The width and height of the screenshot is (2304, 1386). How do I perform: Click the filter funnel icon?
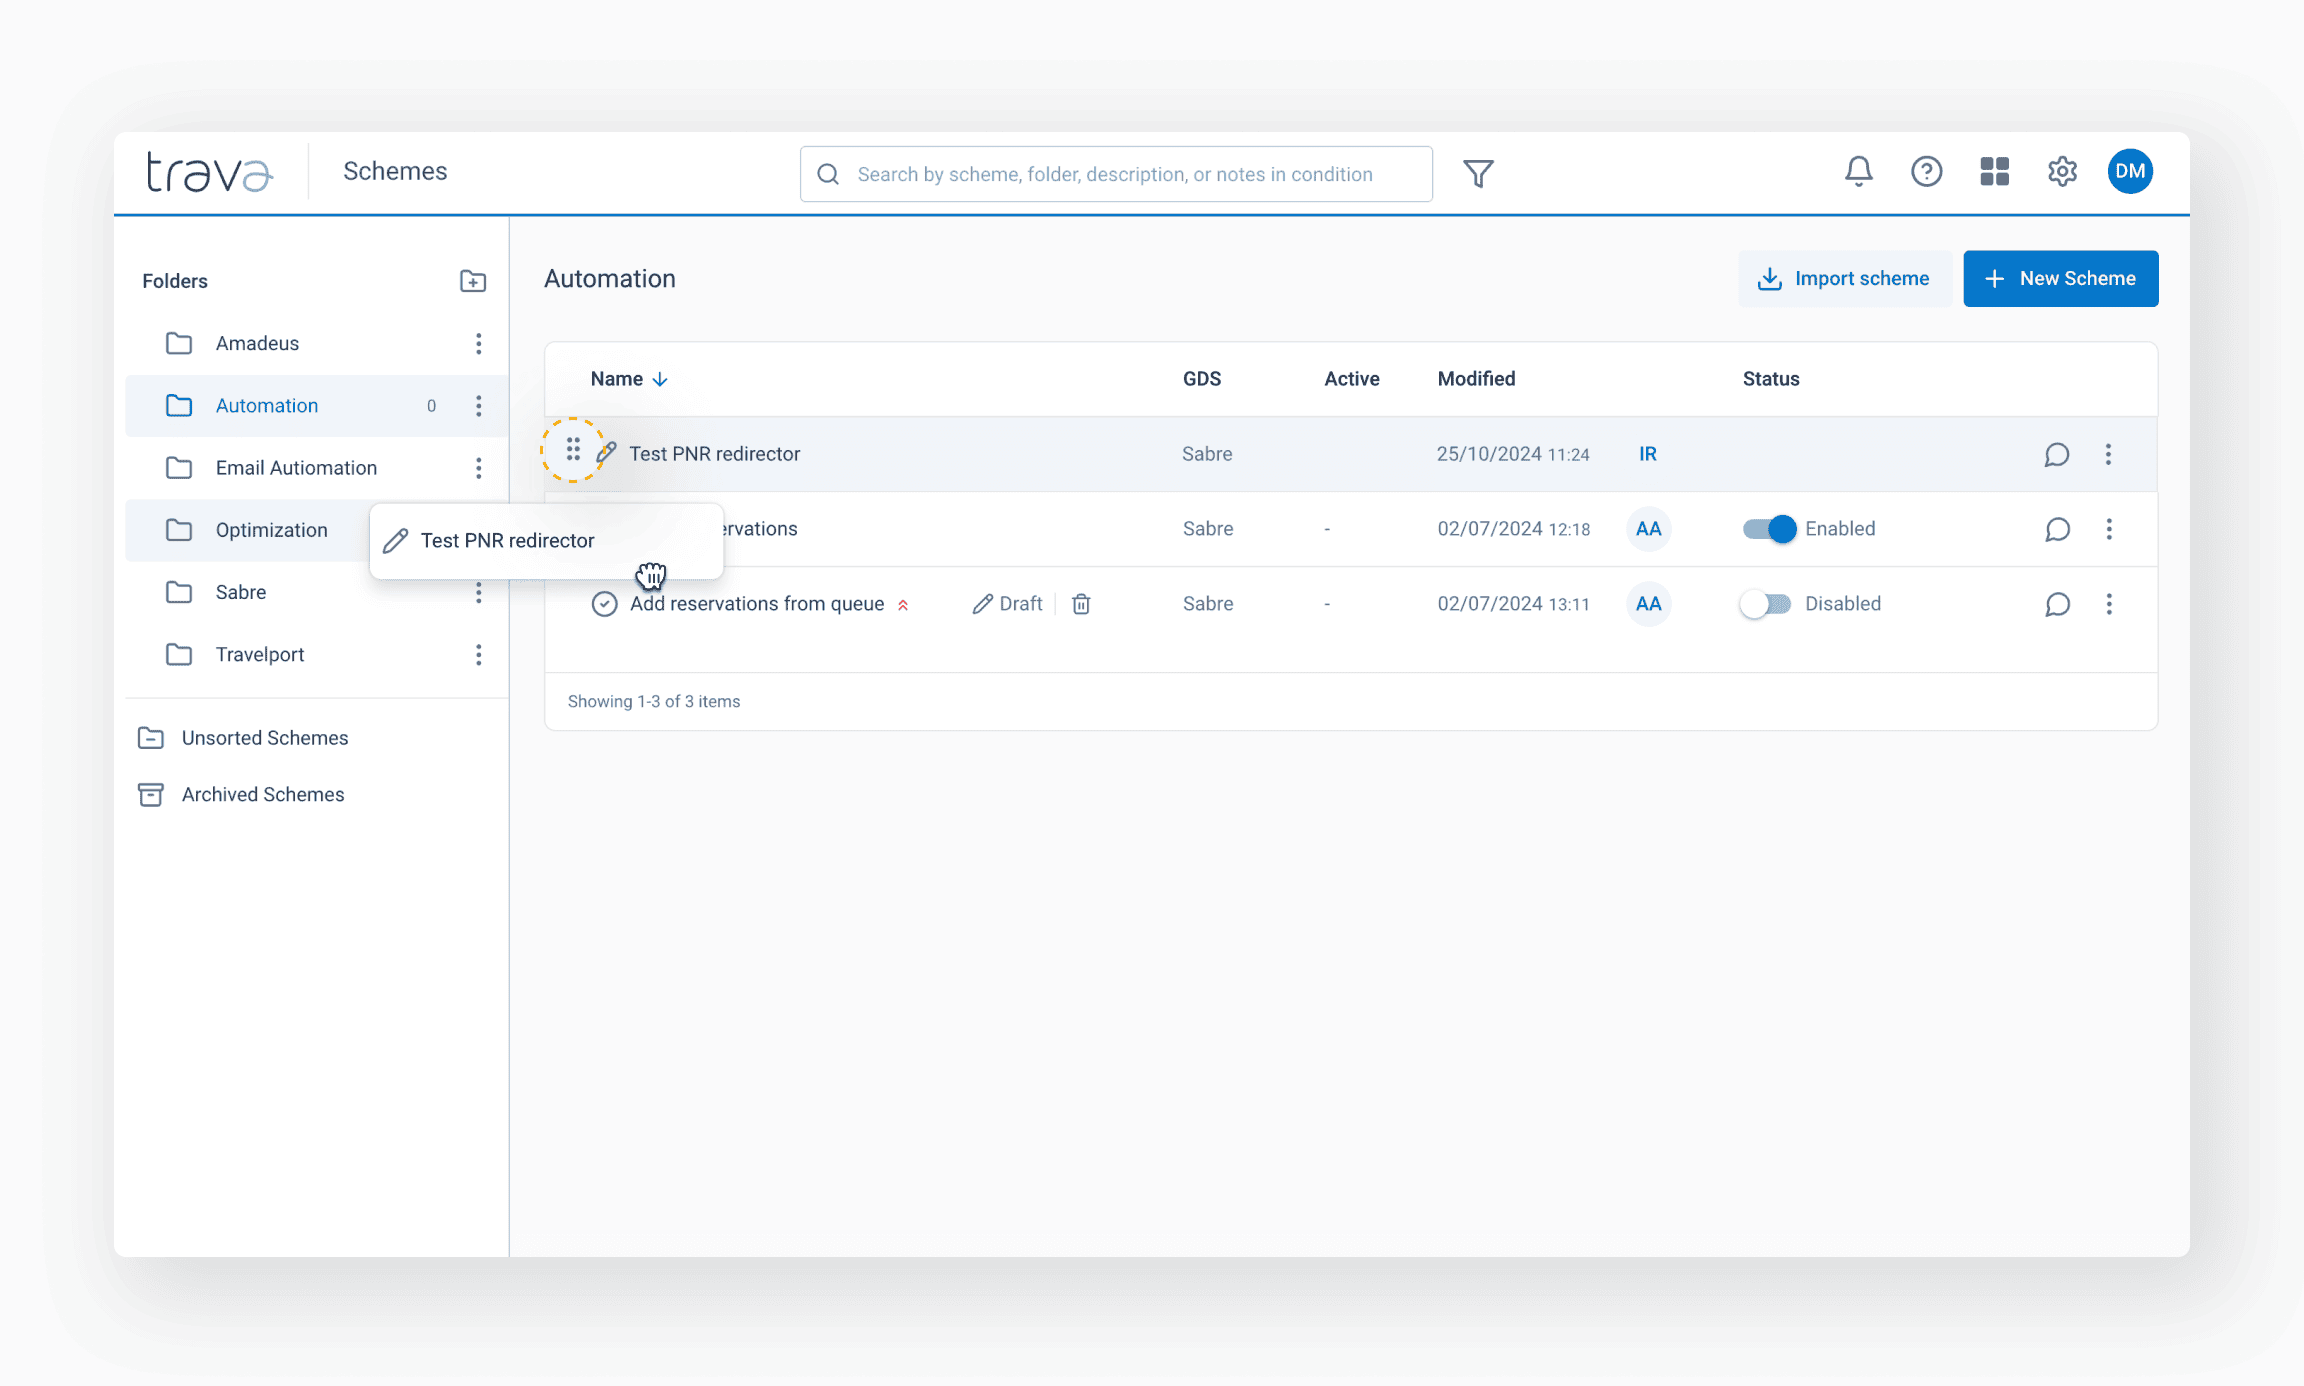[1478, 174]
